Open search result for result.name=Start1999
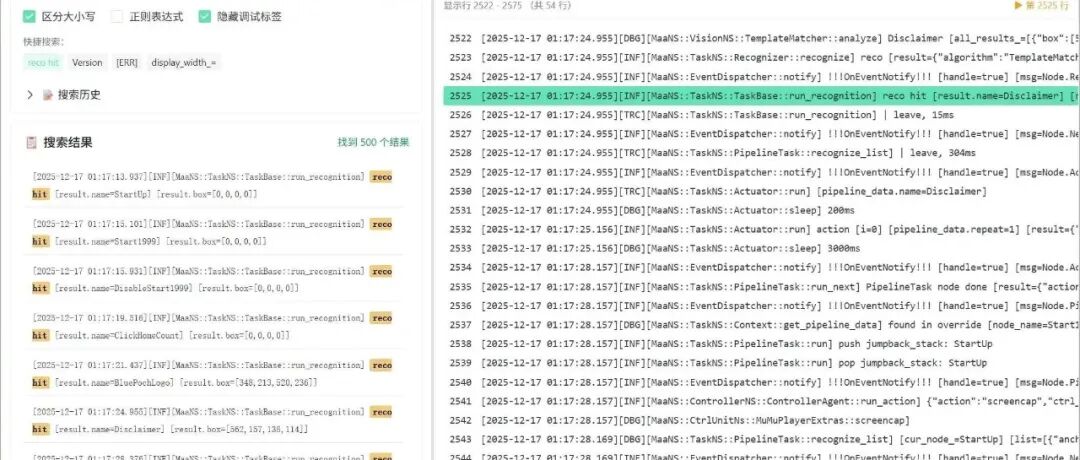The height and width of the screenshot is (460, 1080). (214, 233)
